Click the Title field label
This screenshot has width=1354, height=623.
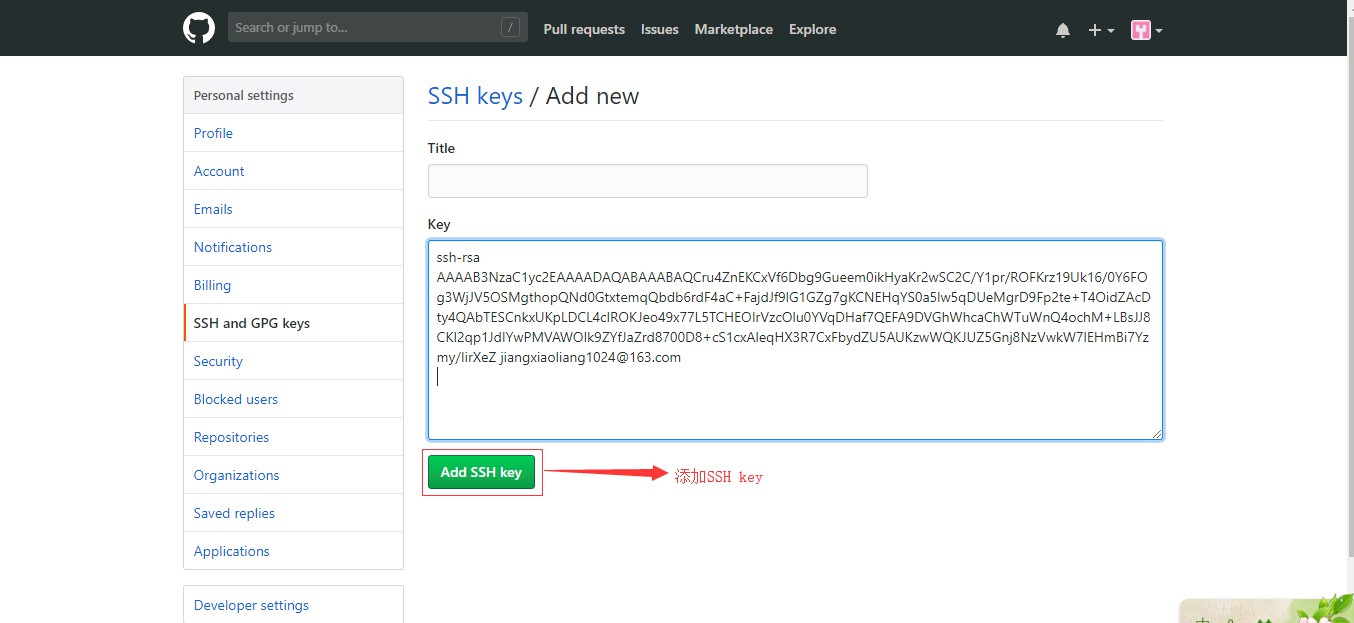tap(441, 148)
